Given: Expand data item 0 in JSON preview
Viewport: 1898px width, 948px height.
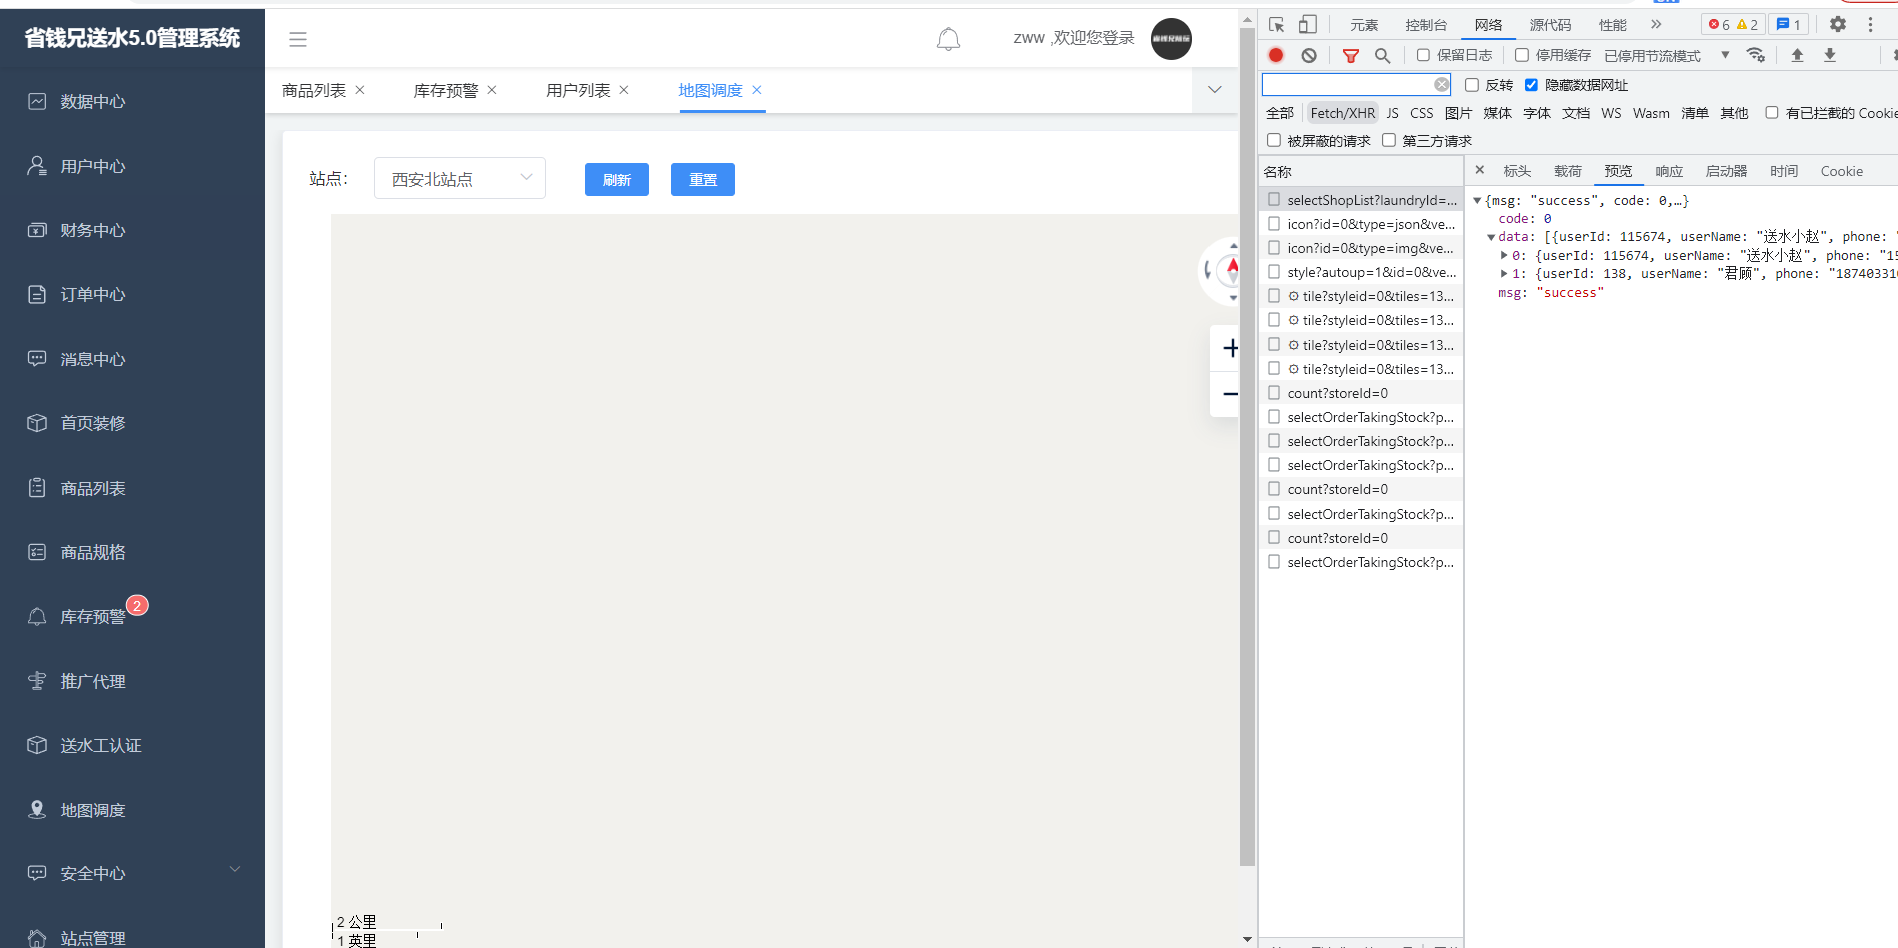Looking at the screenshot, I should tap(1504, 256).
